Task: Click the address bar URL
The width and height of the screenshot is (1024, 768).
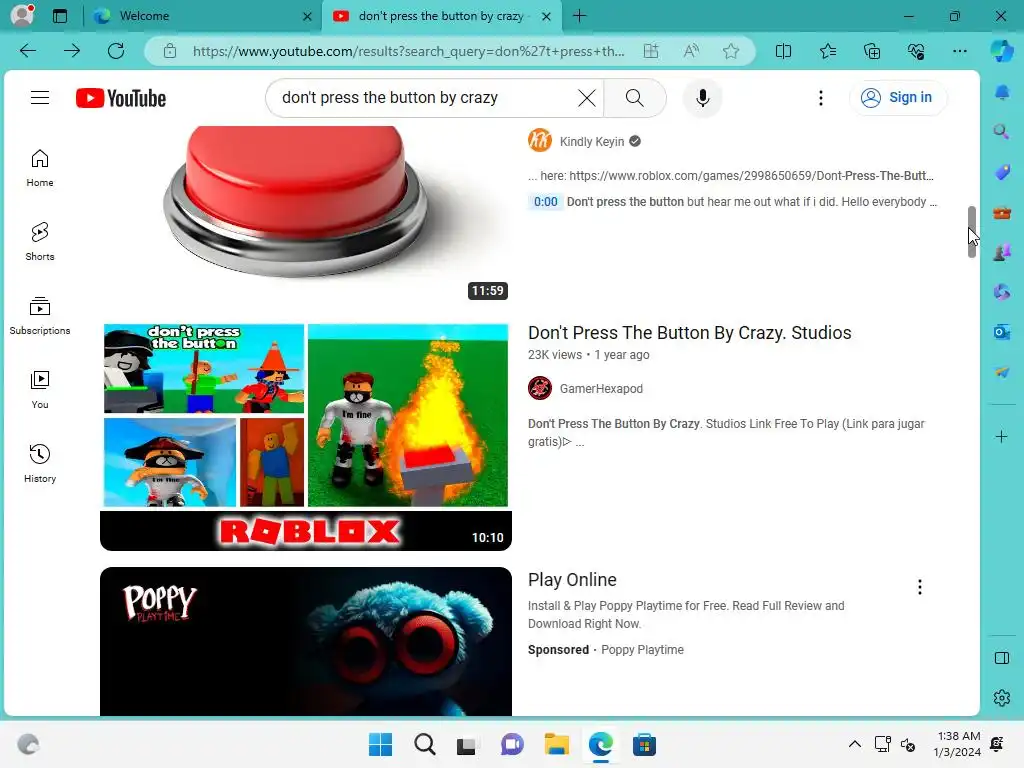Action: tap(408, 51)
